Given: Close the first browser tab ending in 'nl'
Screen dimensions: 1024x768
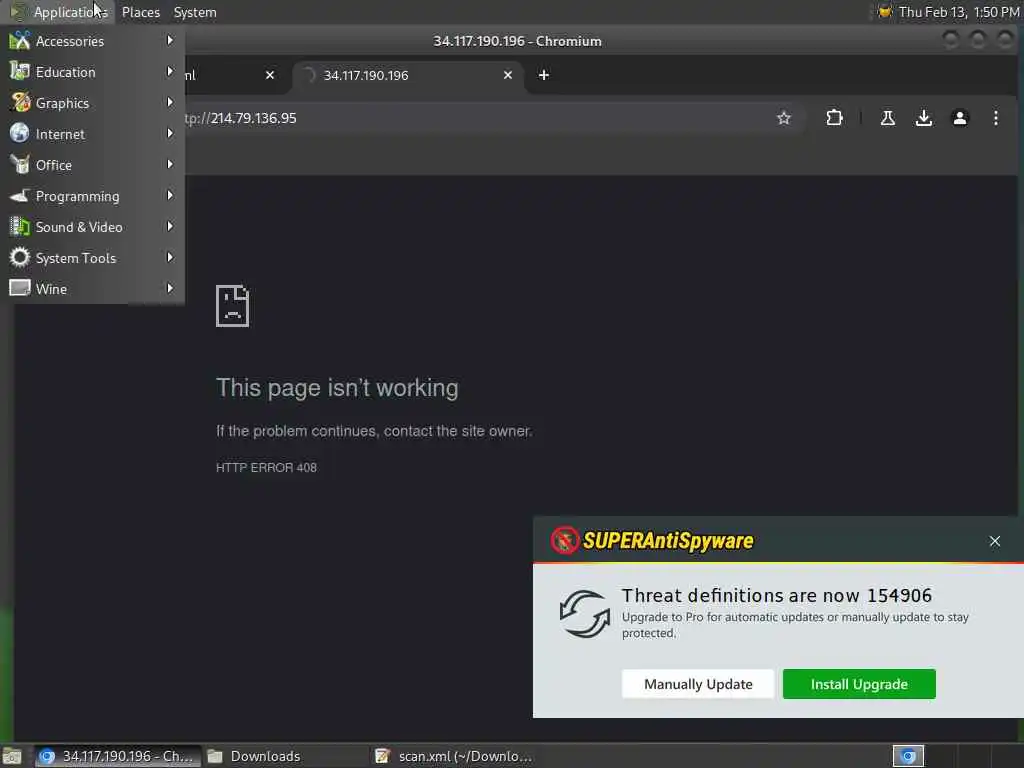Looking at the screenshot, I should click(270, 75).
